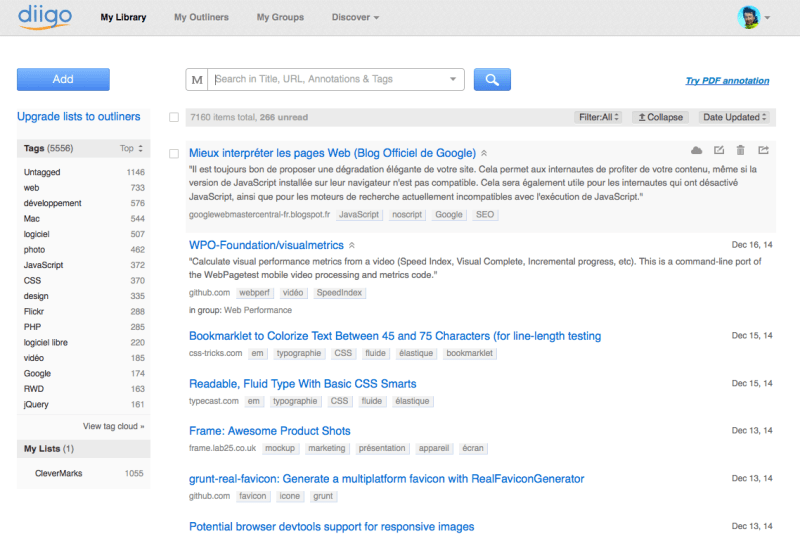Image resolution: width=800 pixels, height=534 pixels.
Task: Click the edit pencil icon on first bookmark
Action: 719,150
